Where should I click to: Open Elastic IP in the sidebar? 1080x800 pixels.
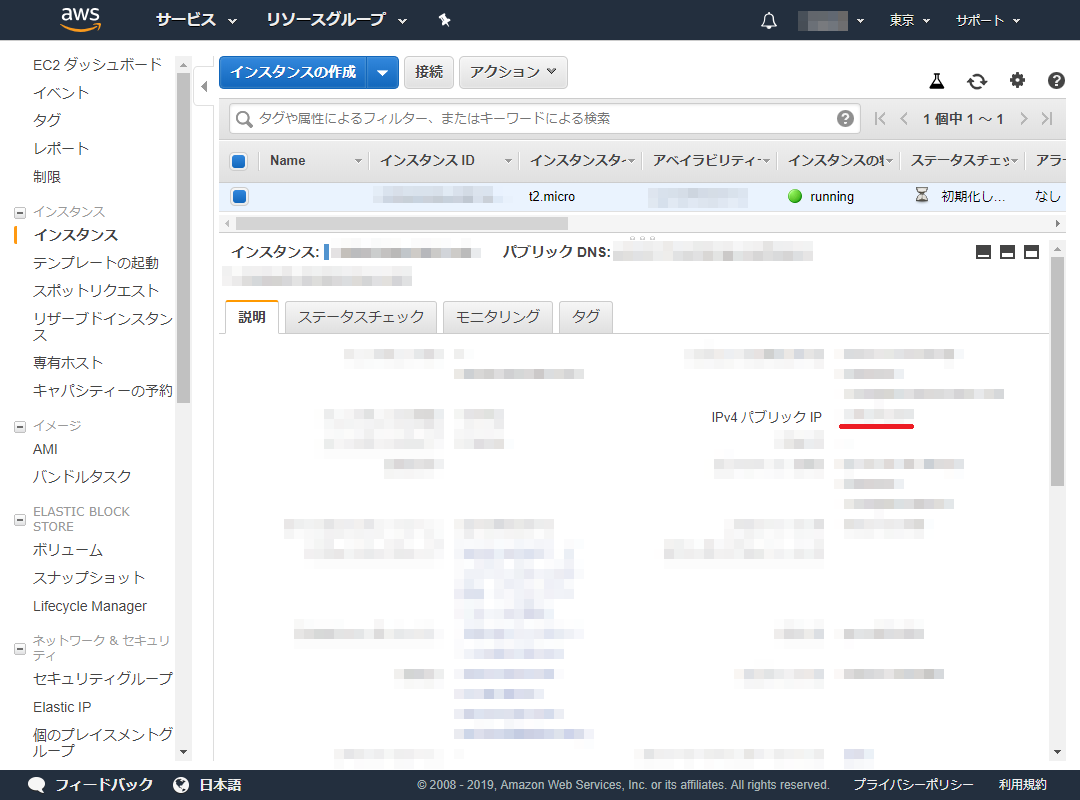(62, 707)
